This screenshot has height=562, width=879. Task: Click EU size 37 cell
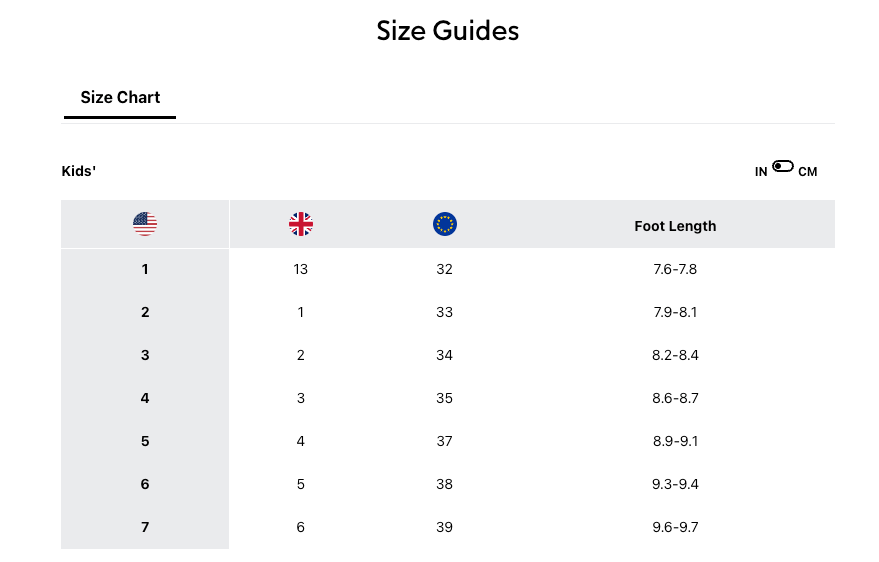point(445,441)
